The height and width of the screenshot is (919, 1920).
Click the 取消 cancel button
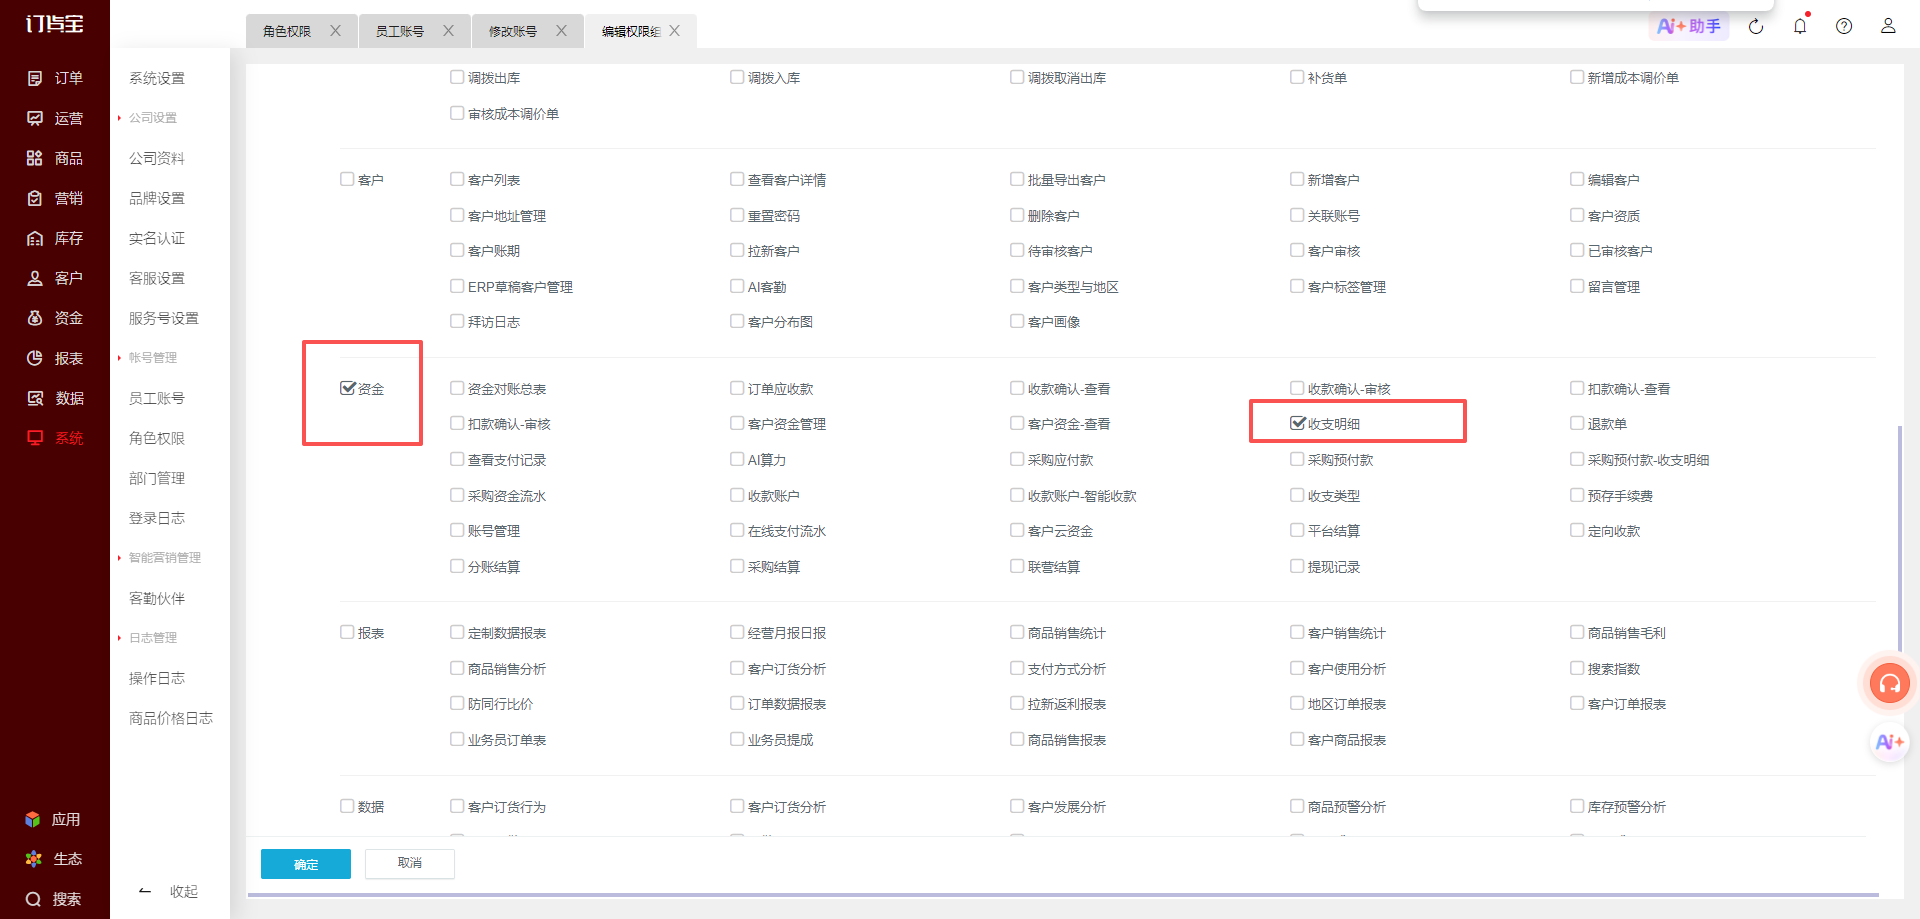coord(410,864)
